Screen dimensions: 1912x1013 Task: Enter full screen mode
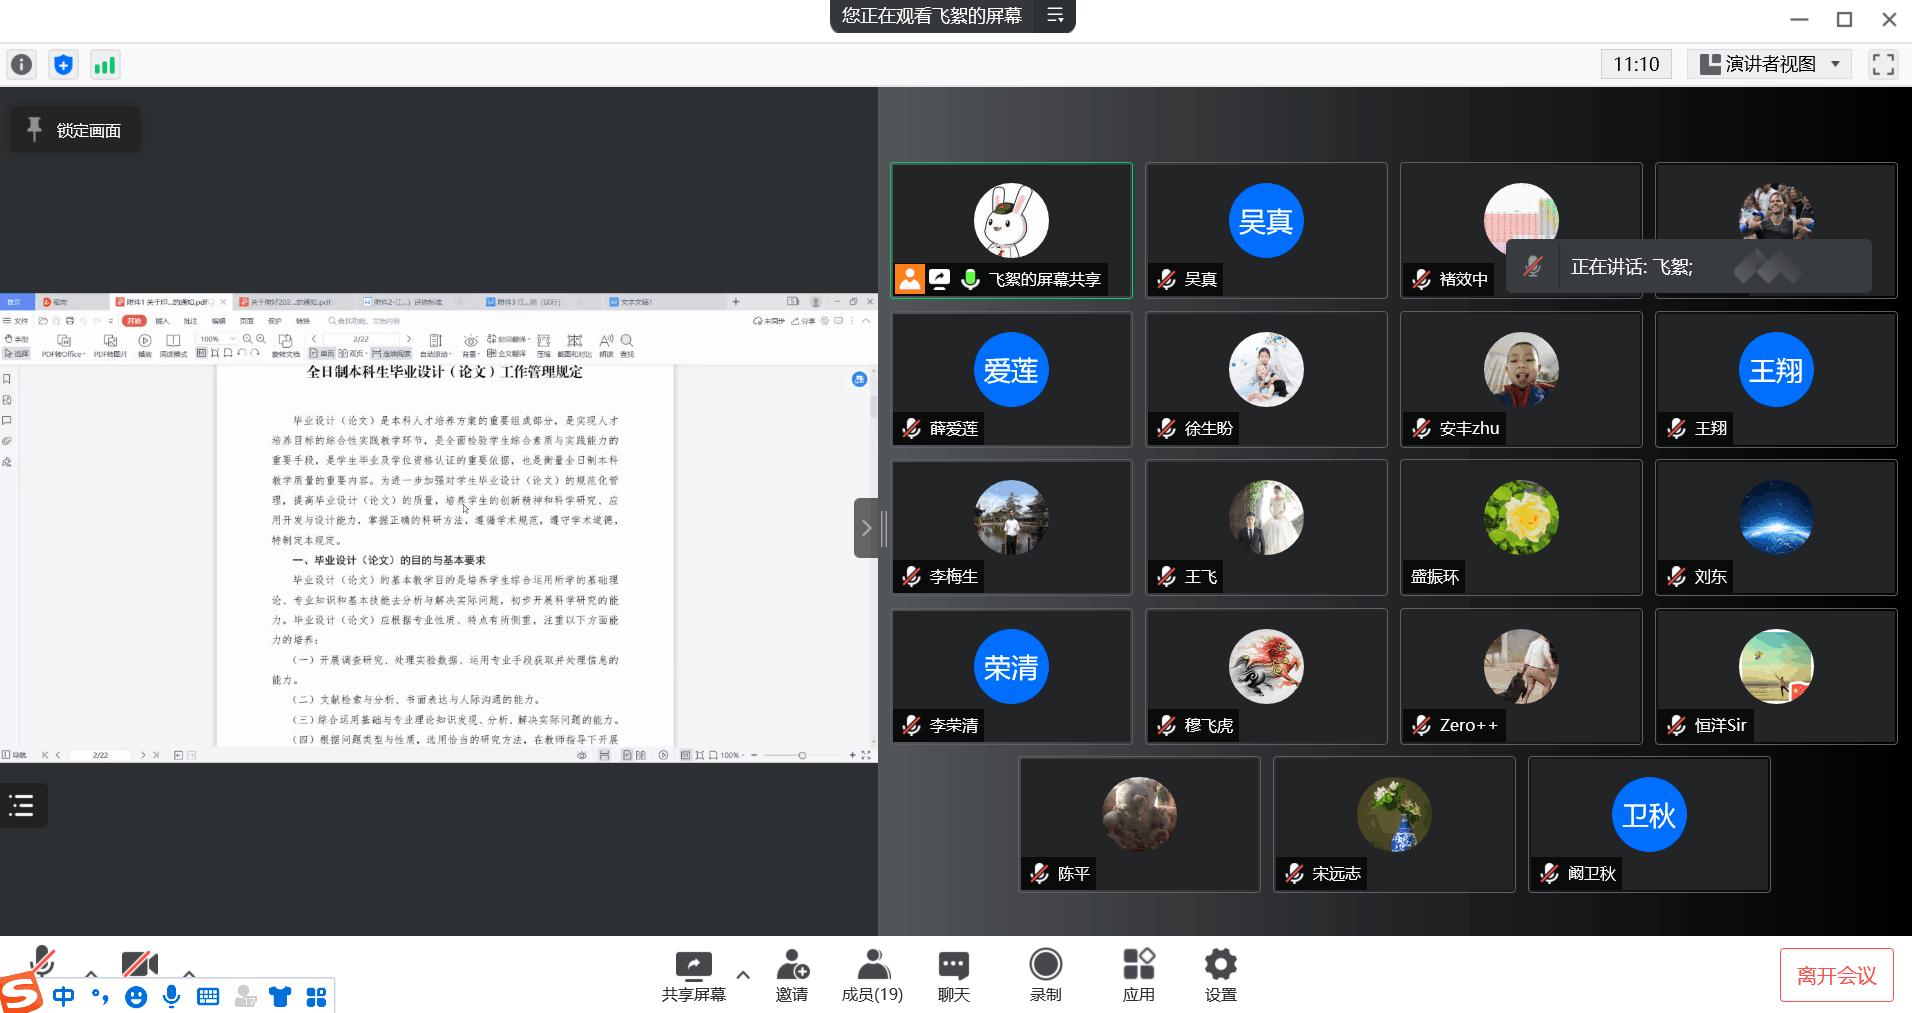coord(1883,65)
